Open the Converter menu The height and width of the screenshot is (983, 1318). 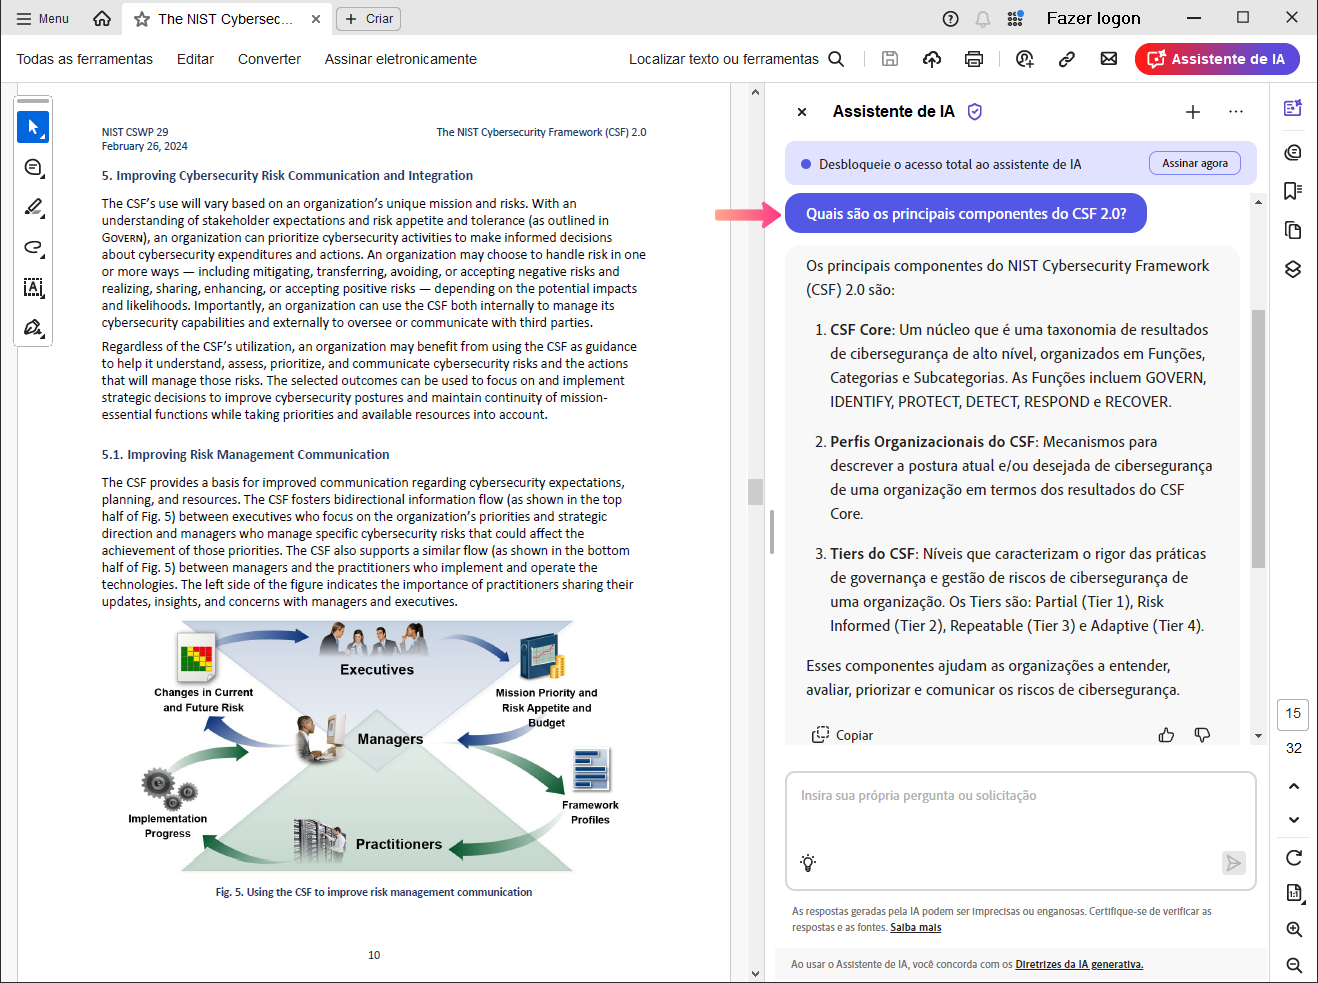[269, 59]
